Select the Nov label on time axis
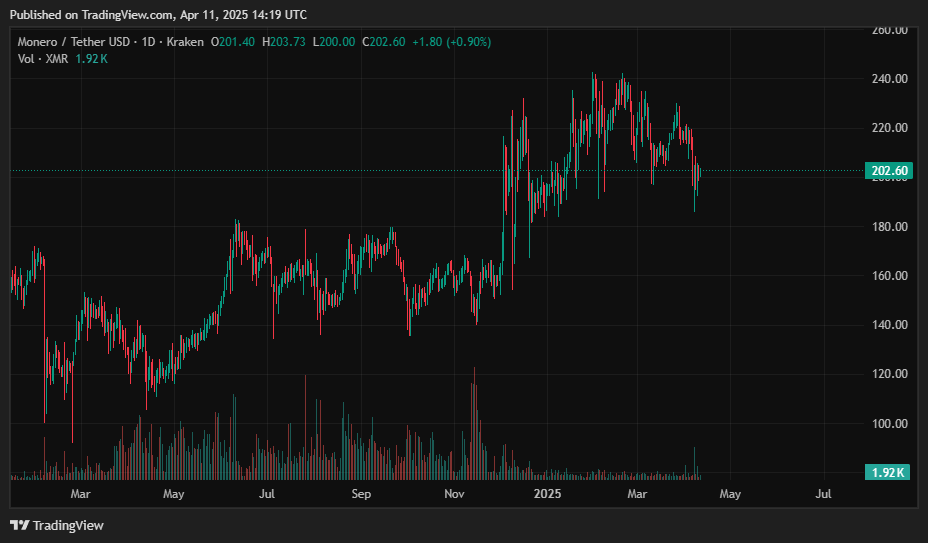Viewport: 928px width, 543px height. click(454, 494)
